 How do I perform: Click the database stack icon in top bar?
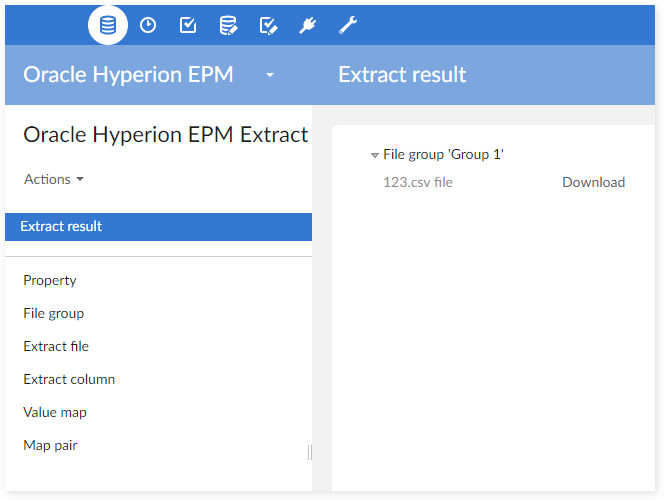click(x=108, y=25)
